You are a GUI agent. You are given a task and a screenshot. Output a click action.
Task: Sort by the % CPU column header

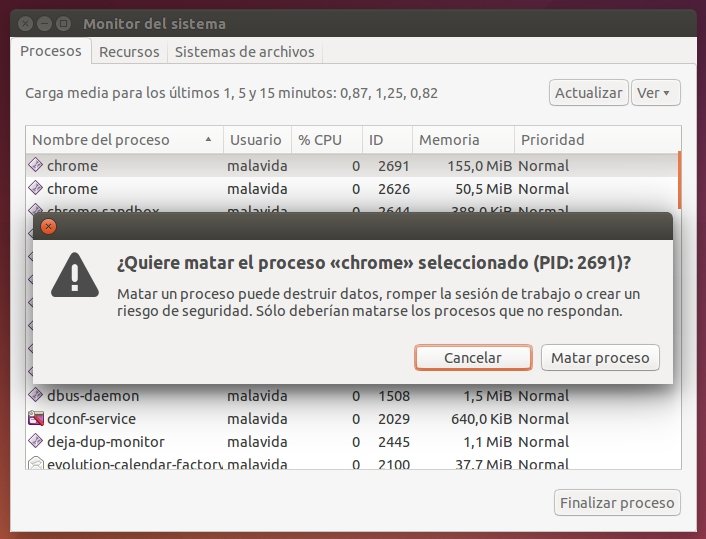pos(327,140)
